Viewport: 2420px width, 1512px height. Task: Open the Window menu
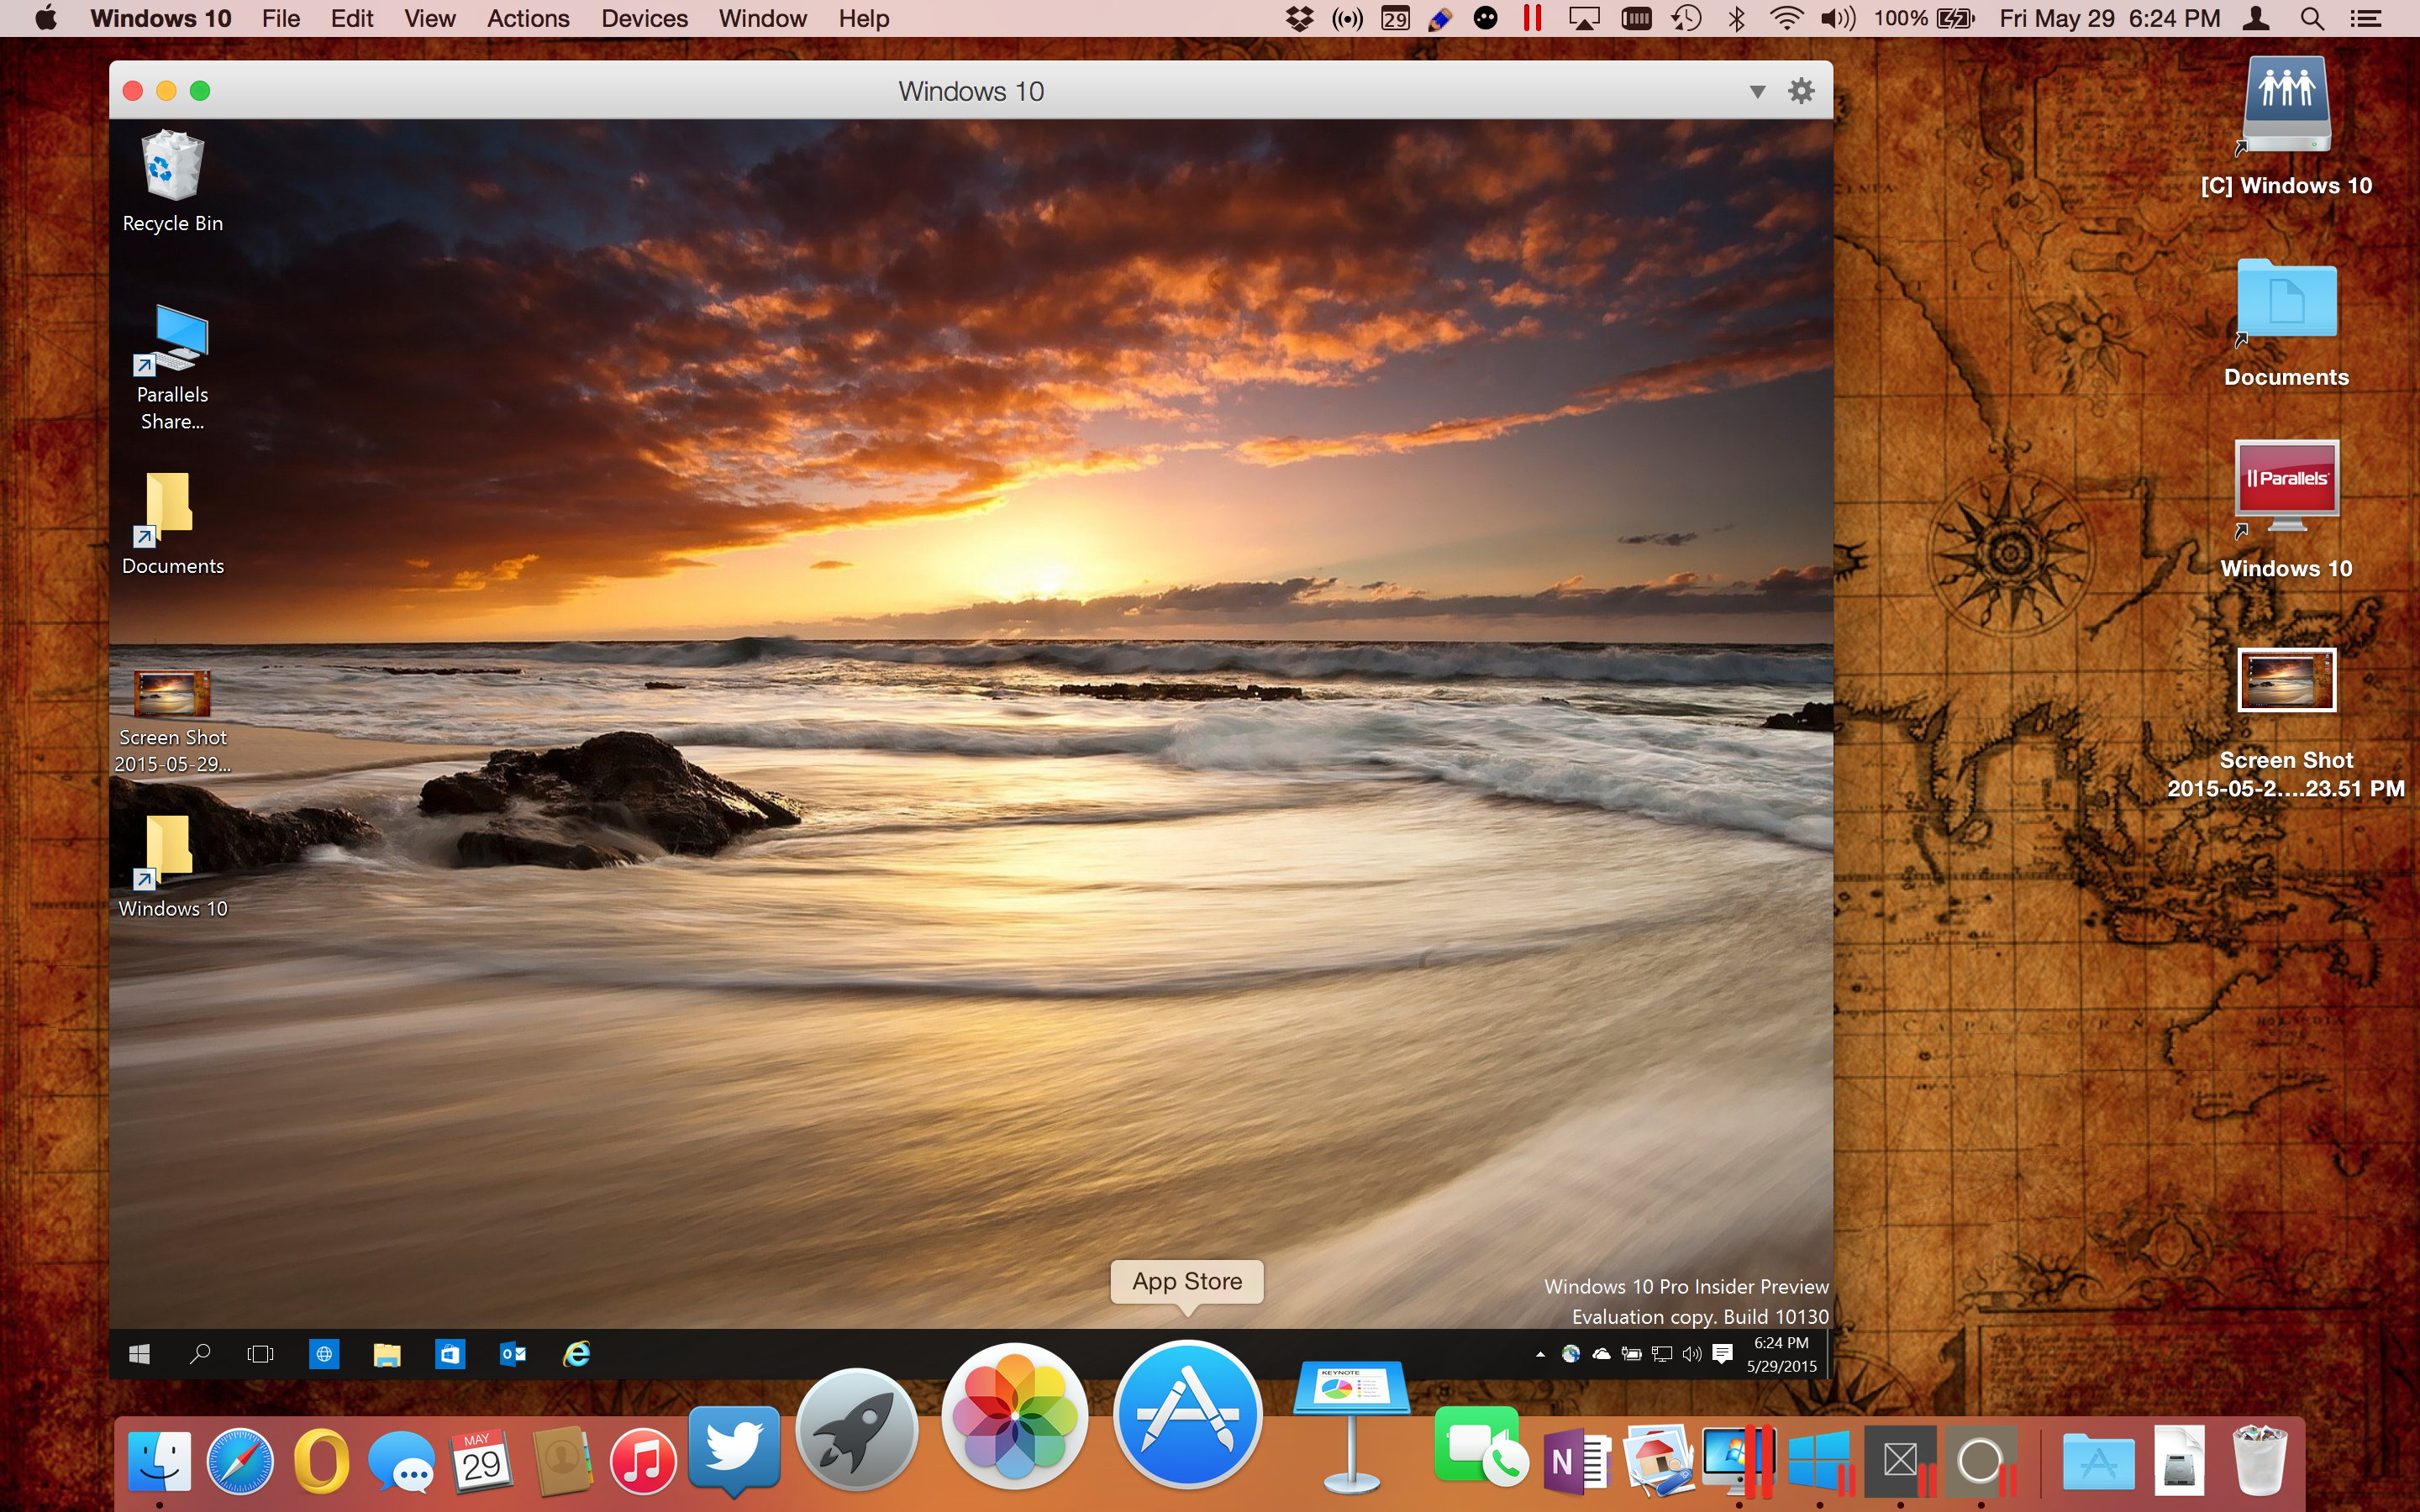point(762,18)
